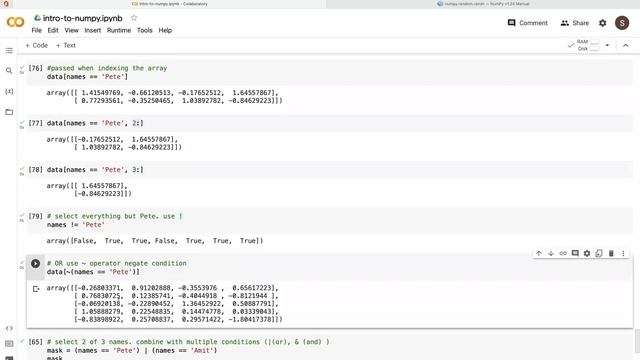Click the Colab logo icon
The image size is (640, 360).
tap(16, 22)
